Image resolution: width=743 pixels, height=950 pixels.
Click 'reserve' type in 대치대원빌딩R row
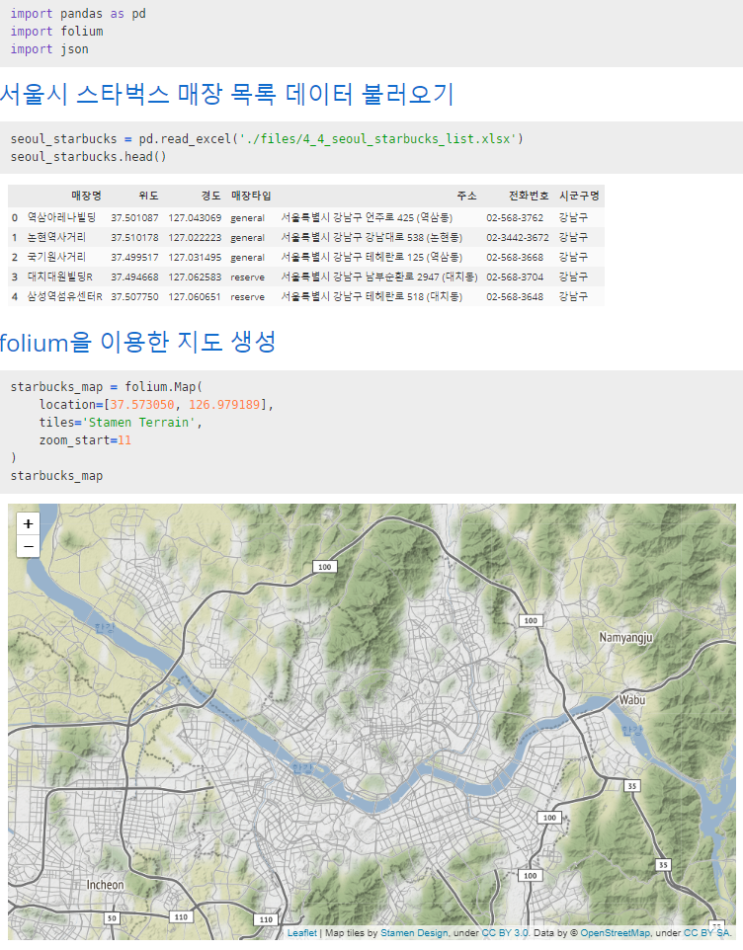pyautogui.click(x=247, y=277)
